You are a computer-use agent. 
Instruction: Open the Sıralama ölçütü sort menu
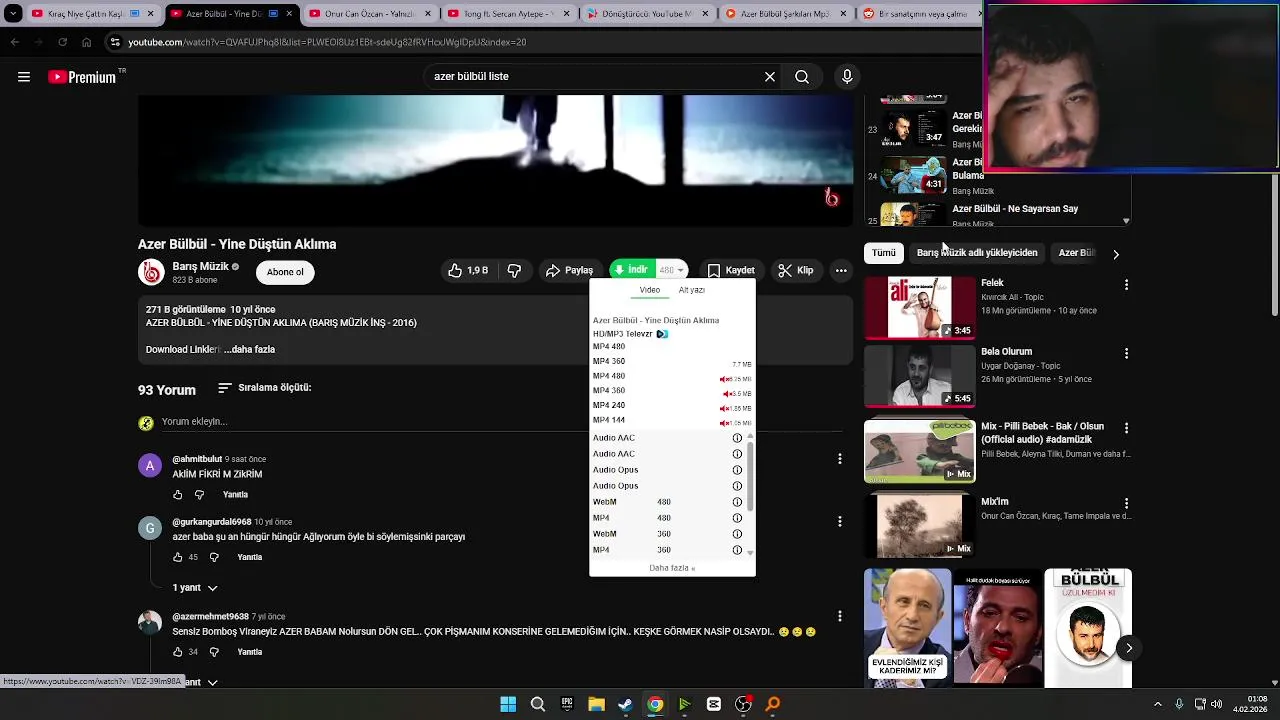[x=265, y=388]
